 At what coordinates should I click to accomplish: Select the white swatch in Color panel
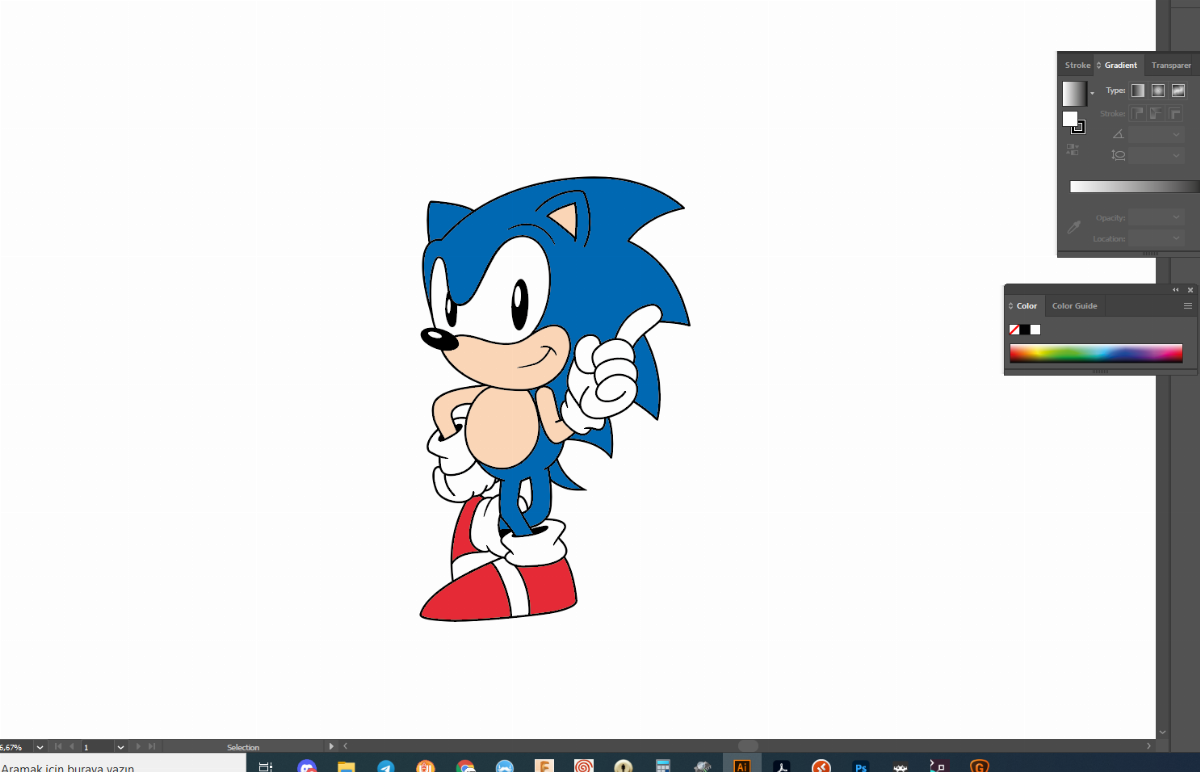1035,329
